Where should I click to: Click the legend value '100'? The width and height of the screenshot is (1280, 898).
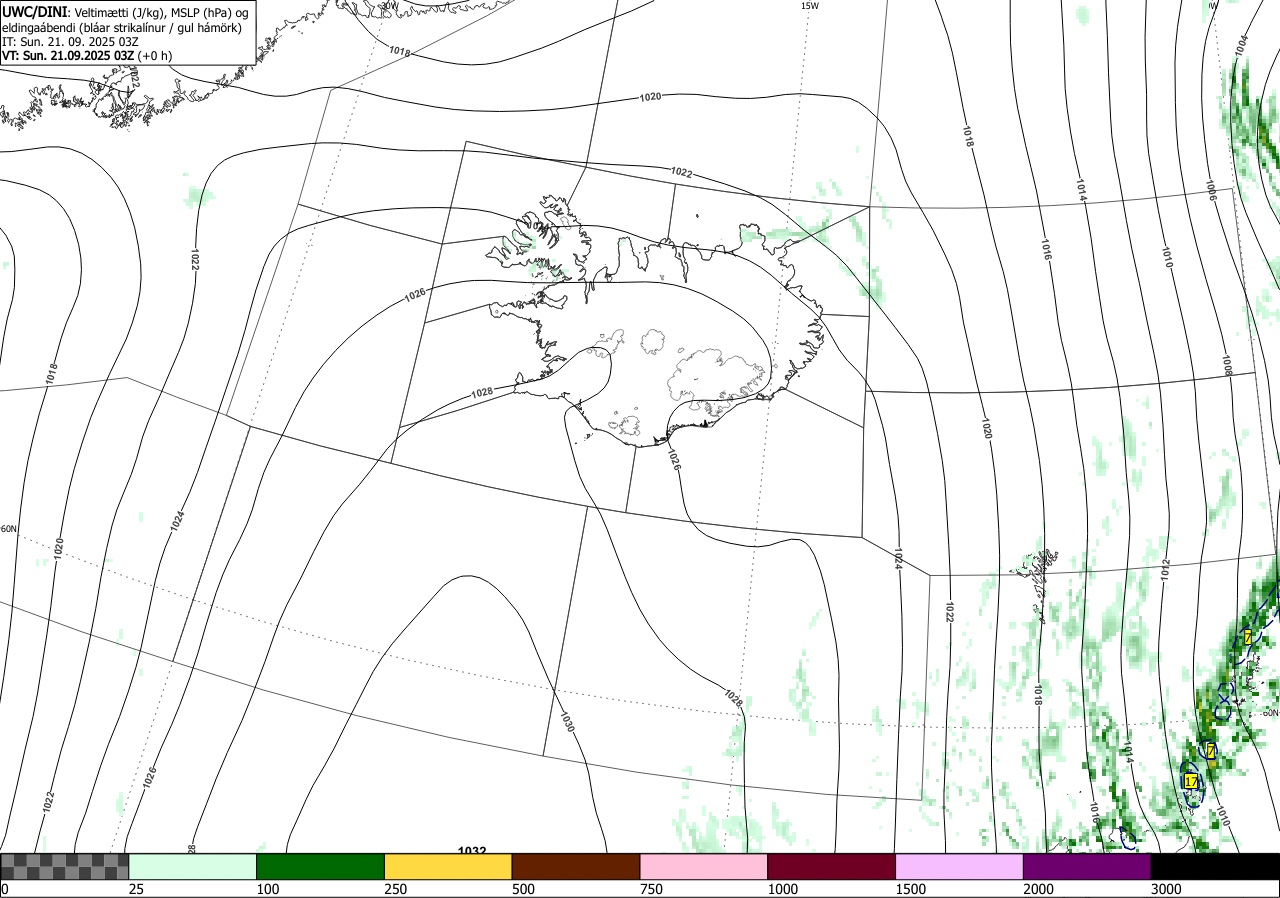pyautogui.click(x=267, y=889)
